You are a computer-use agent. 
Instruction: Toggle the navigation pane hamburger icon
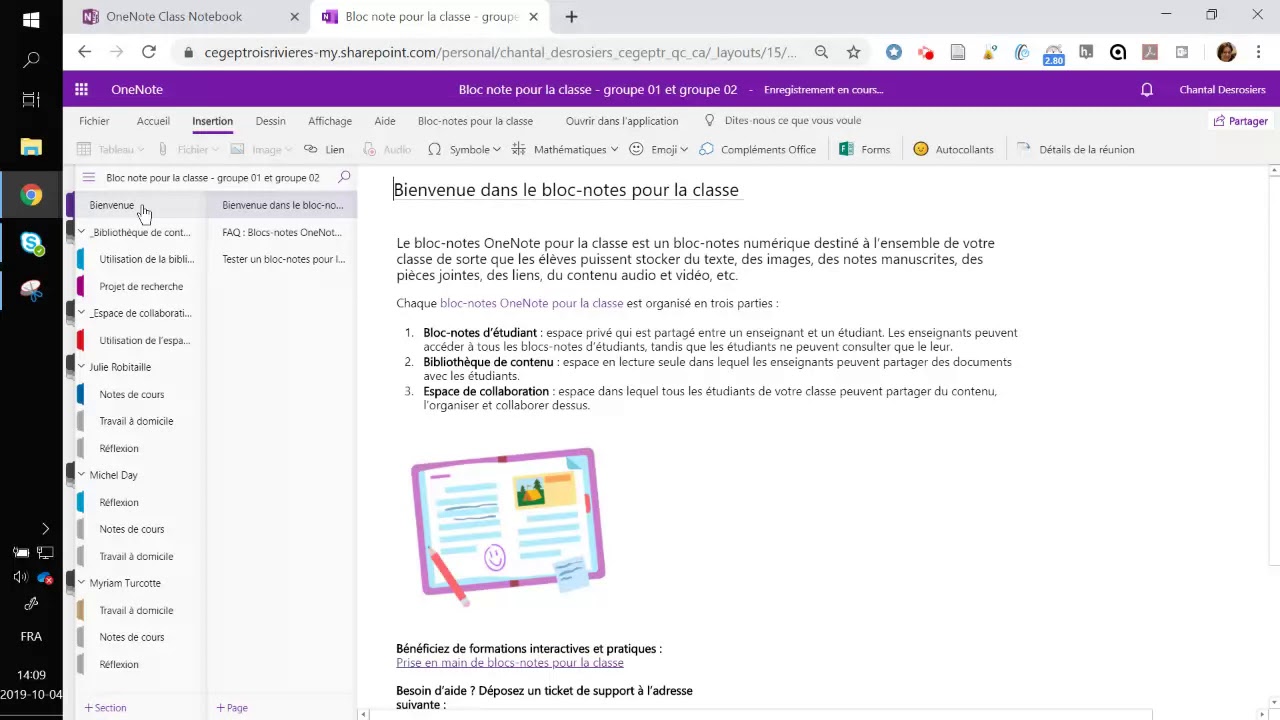click(x=88, y=177)
